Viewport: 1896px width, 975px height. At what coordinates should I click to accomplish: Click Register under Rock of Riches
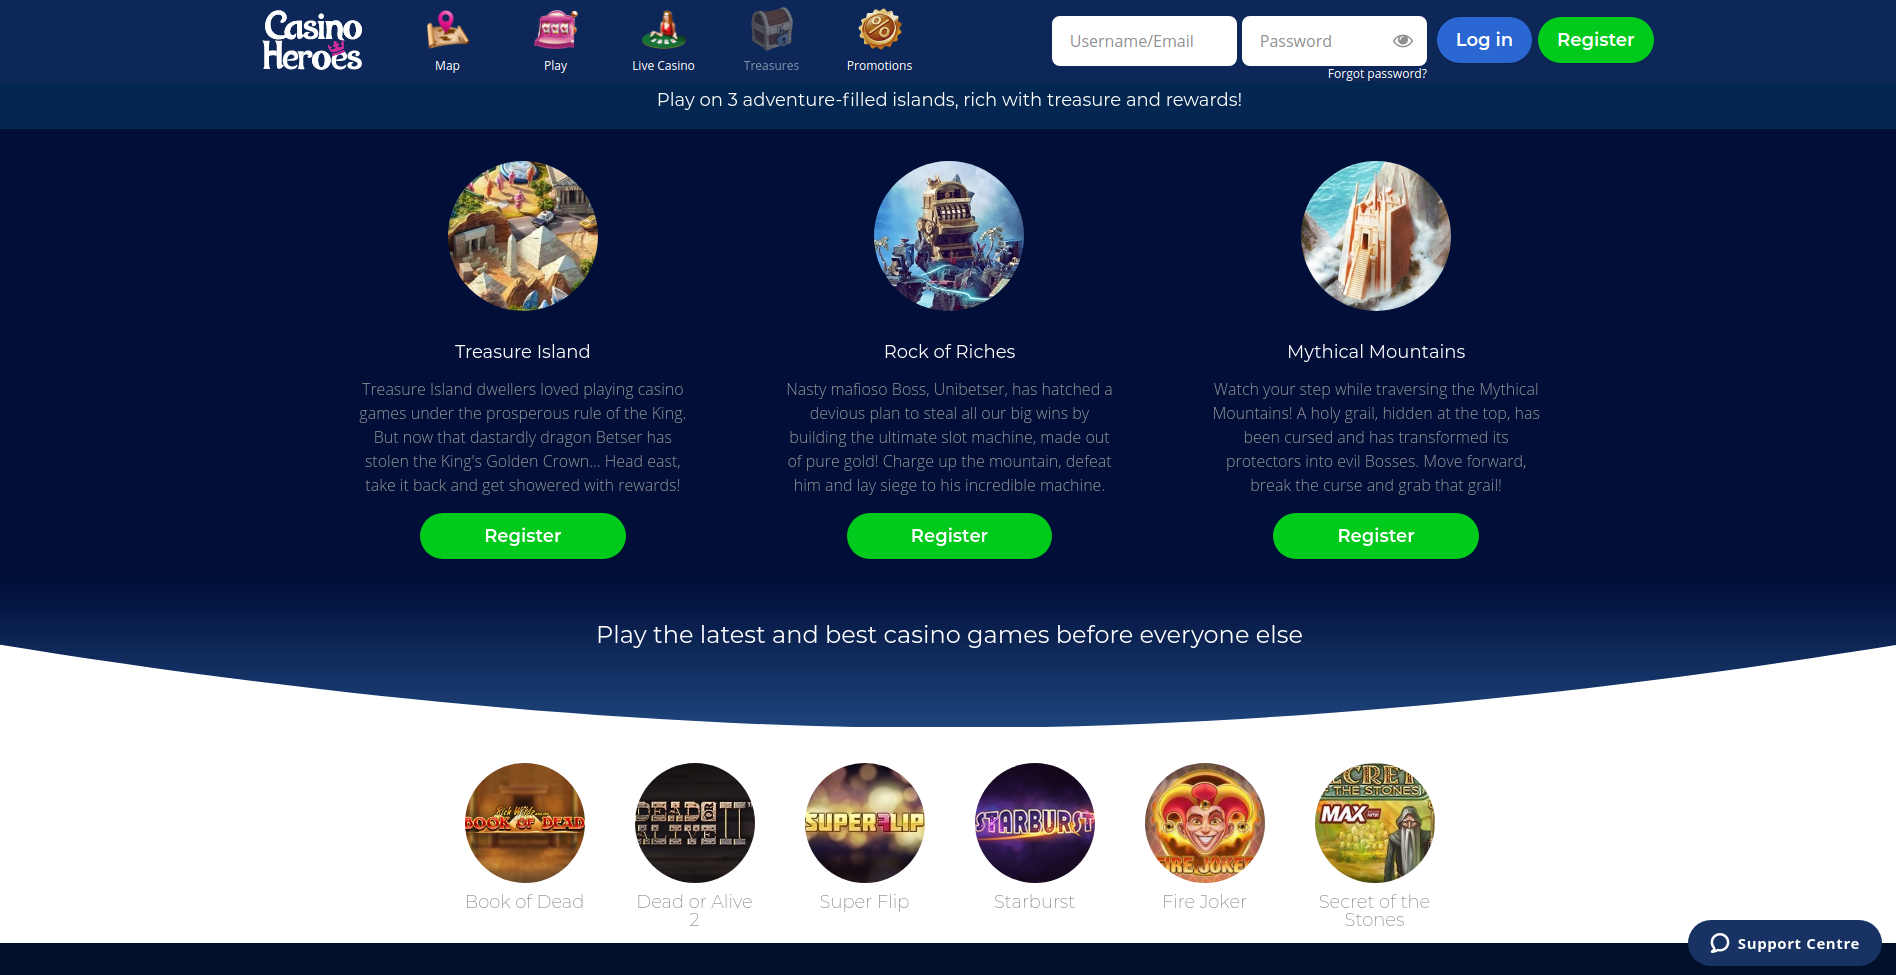(x=949, y=536)
